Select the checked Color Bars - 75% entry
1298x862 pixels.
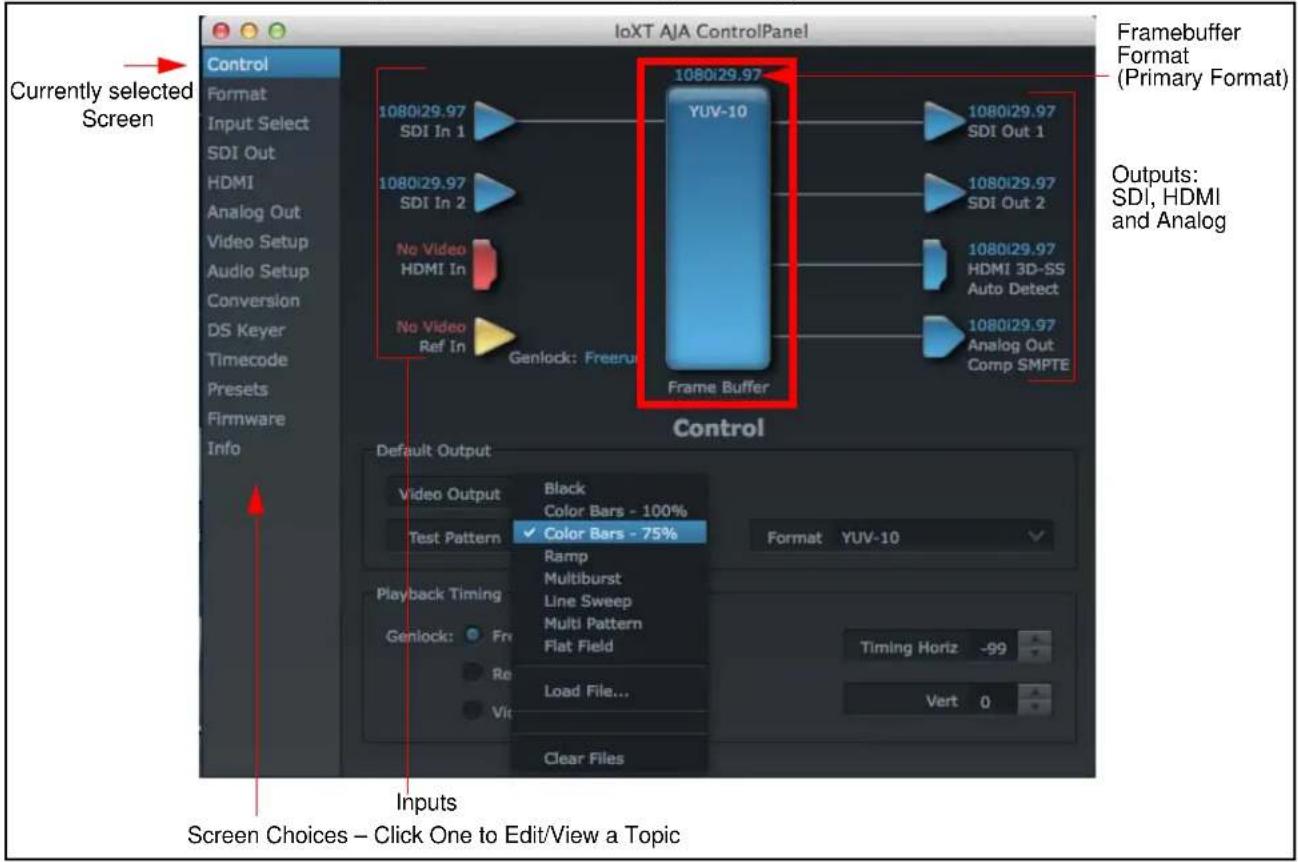pyautogui.click(x=609, y=534)
